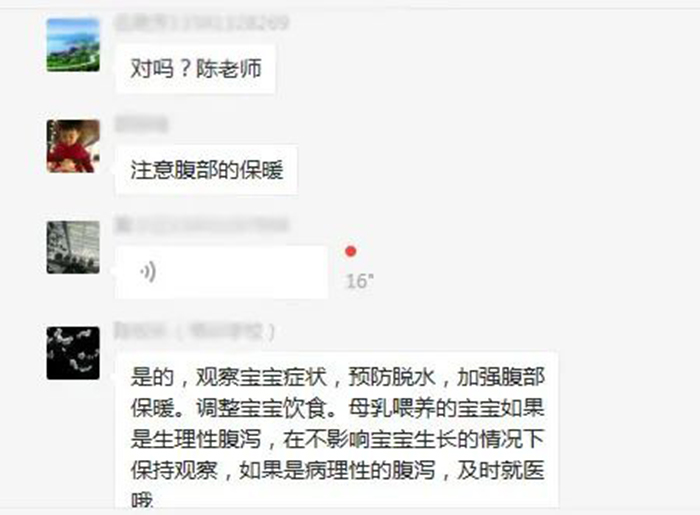Click the blurred sender name above '对吗?陈老师'
700x515 pixels.
[x=202, y=23]
